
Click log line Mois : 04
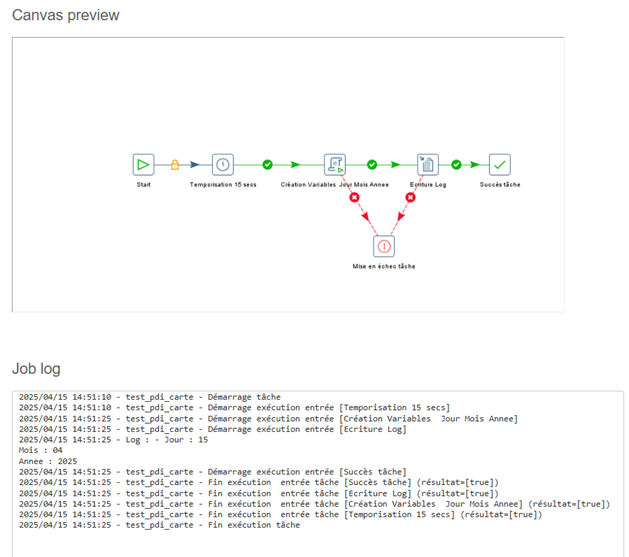pyautogui.click(x=41, y=450)
